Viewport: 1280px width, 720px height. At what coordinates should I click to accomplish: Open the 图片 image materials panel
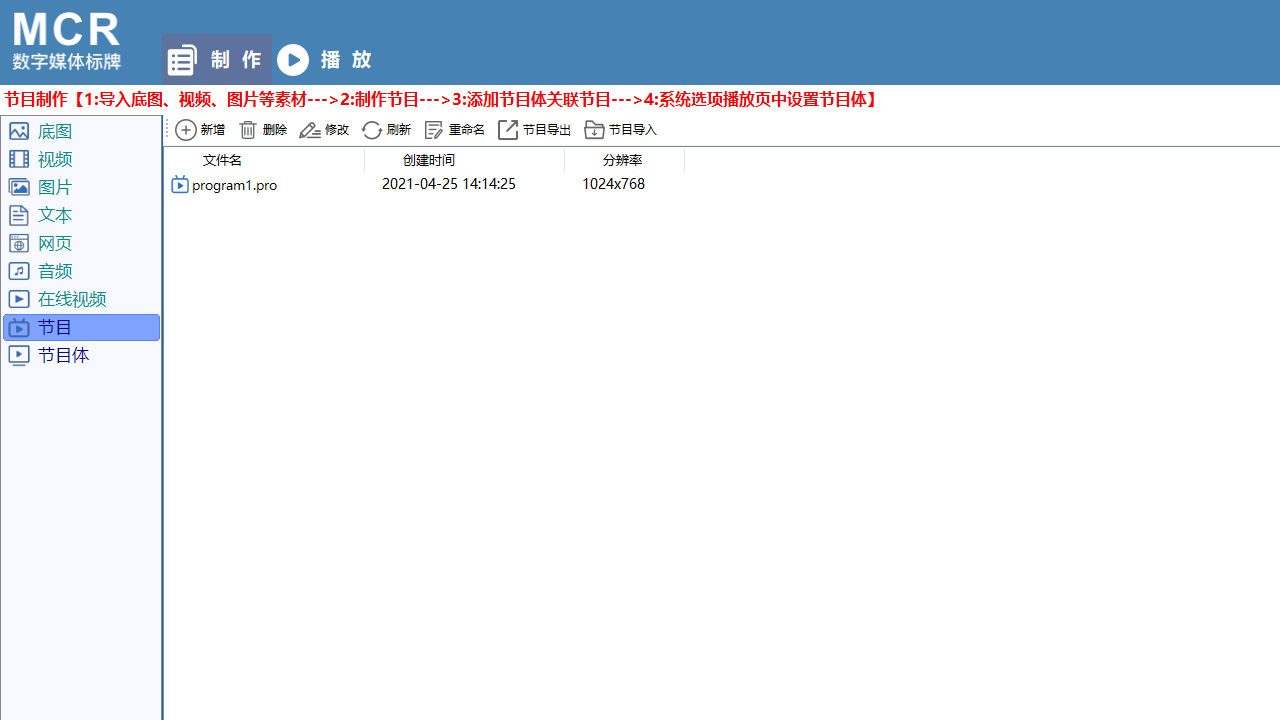tap(55, 187)
